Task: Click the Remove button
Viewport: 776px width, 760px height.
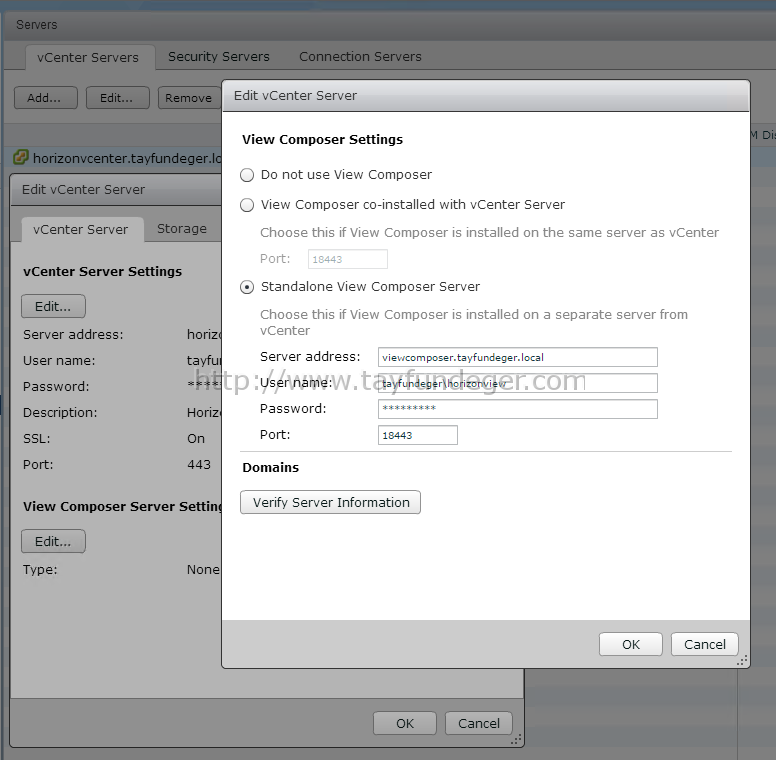Action: tap(189, 97)
